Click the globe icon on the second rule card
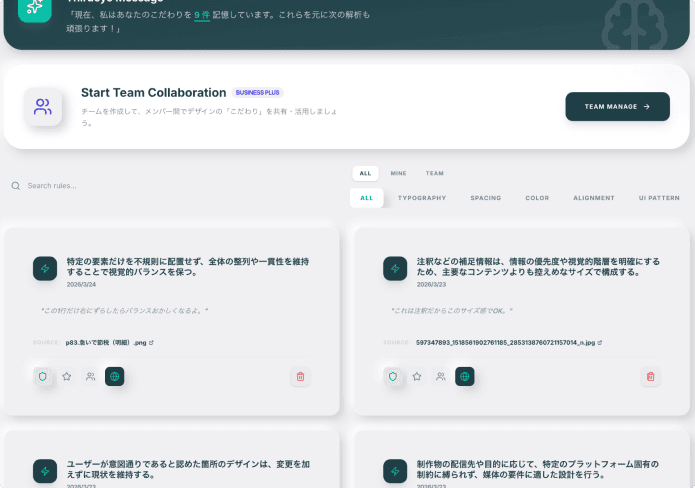 (x=465, y=376)
